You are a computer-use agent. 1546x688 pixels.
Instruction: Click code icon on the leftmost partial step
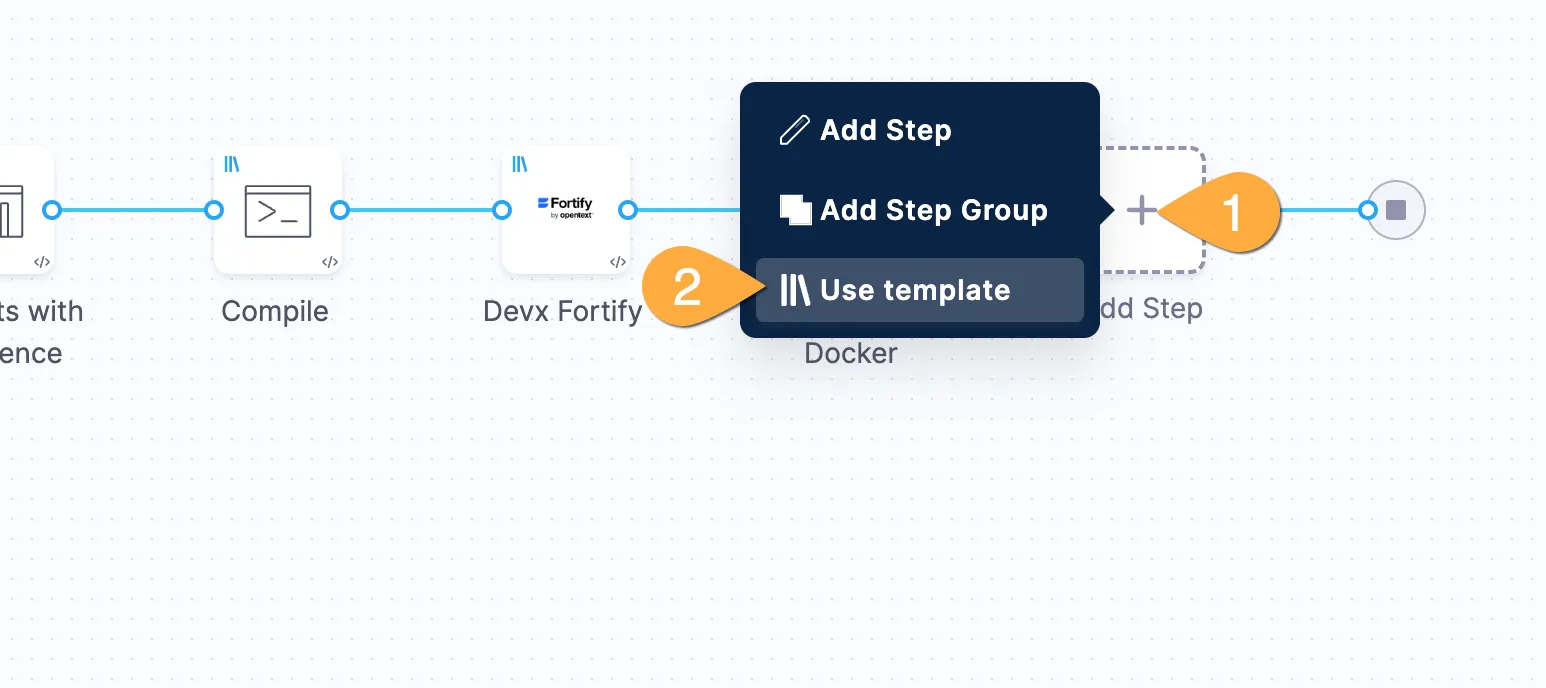(42, 262)
